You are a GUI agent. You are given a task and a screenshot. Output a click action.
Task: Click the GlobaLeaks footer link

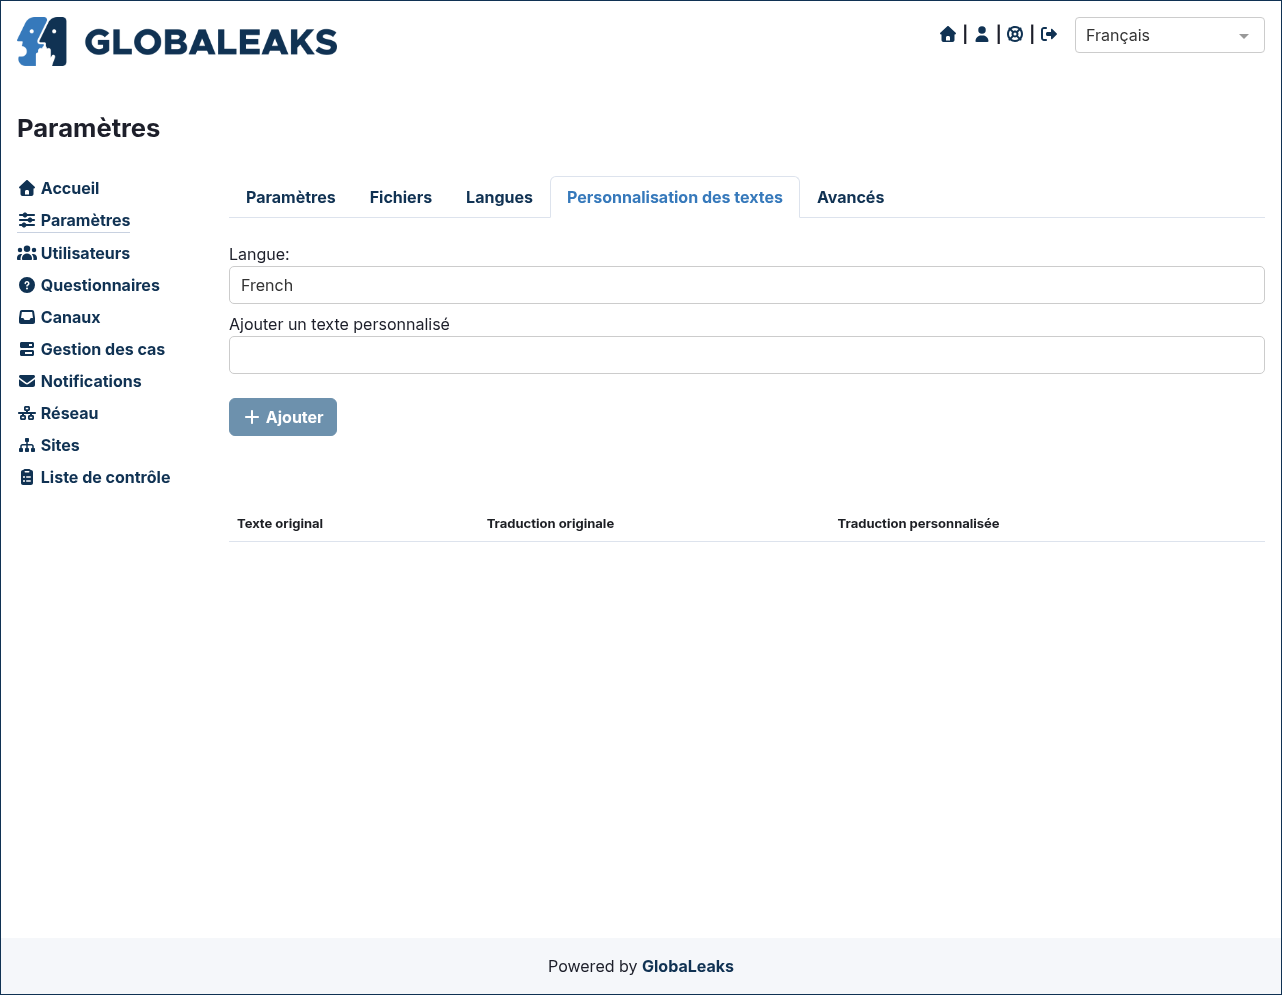(688, 966)
